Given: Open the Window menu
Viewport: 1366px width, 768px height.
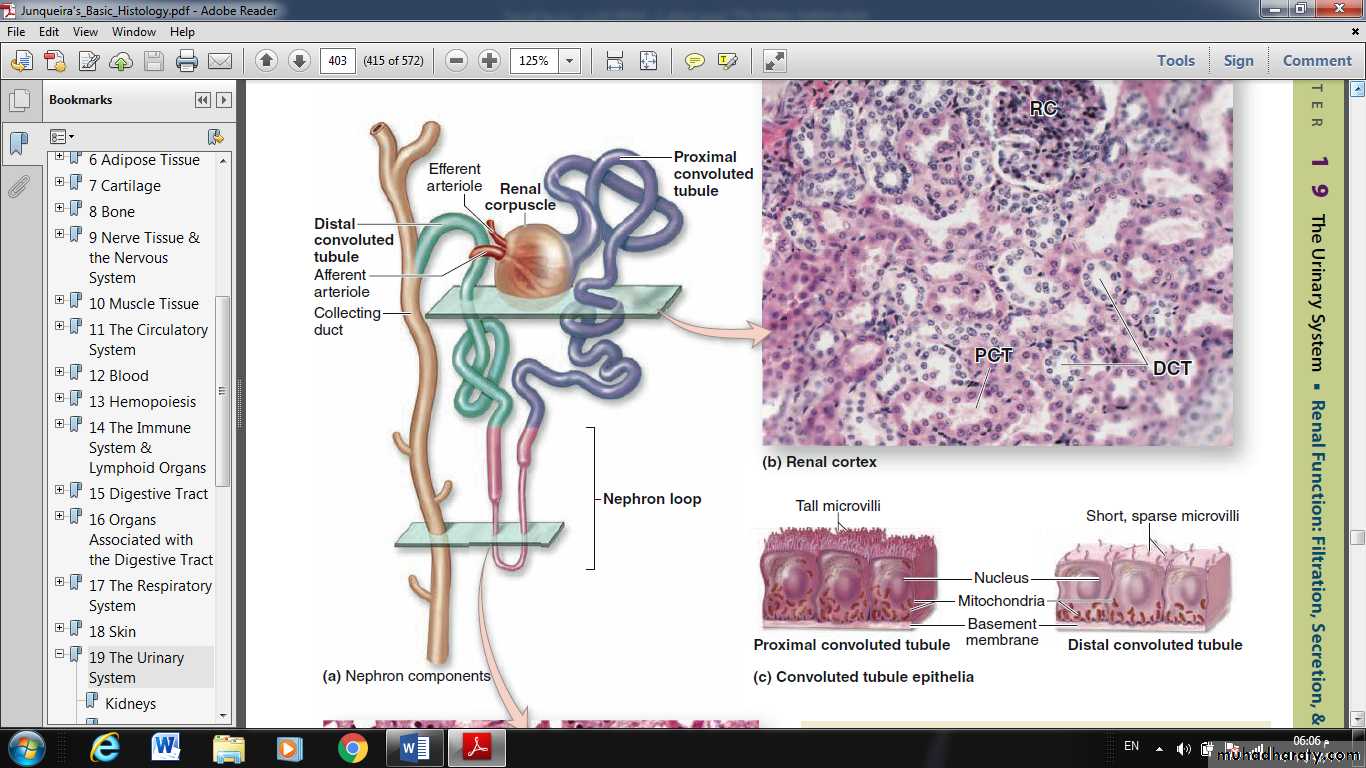Looking at the screenshot, I should (x=133, y=32).
